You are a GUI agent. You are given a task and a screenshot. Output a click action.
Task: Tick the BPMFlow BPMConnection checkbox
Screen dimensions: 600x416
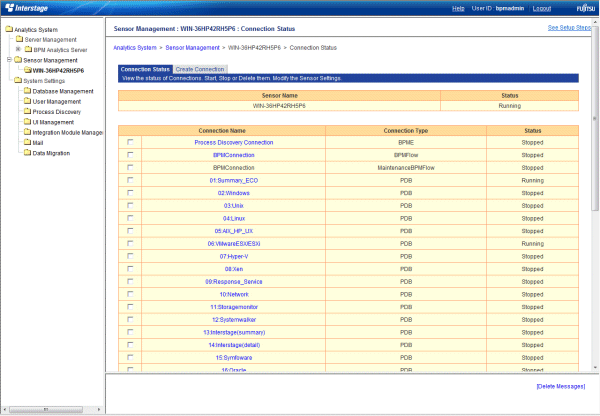point(130,155)
